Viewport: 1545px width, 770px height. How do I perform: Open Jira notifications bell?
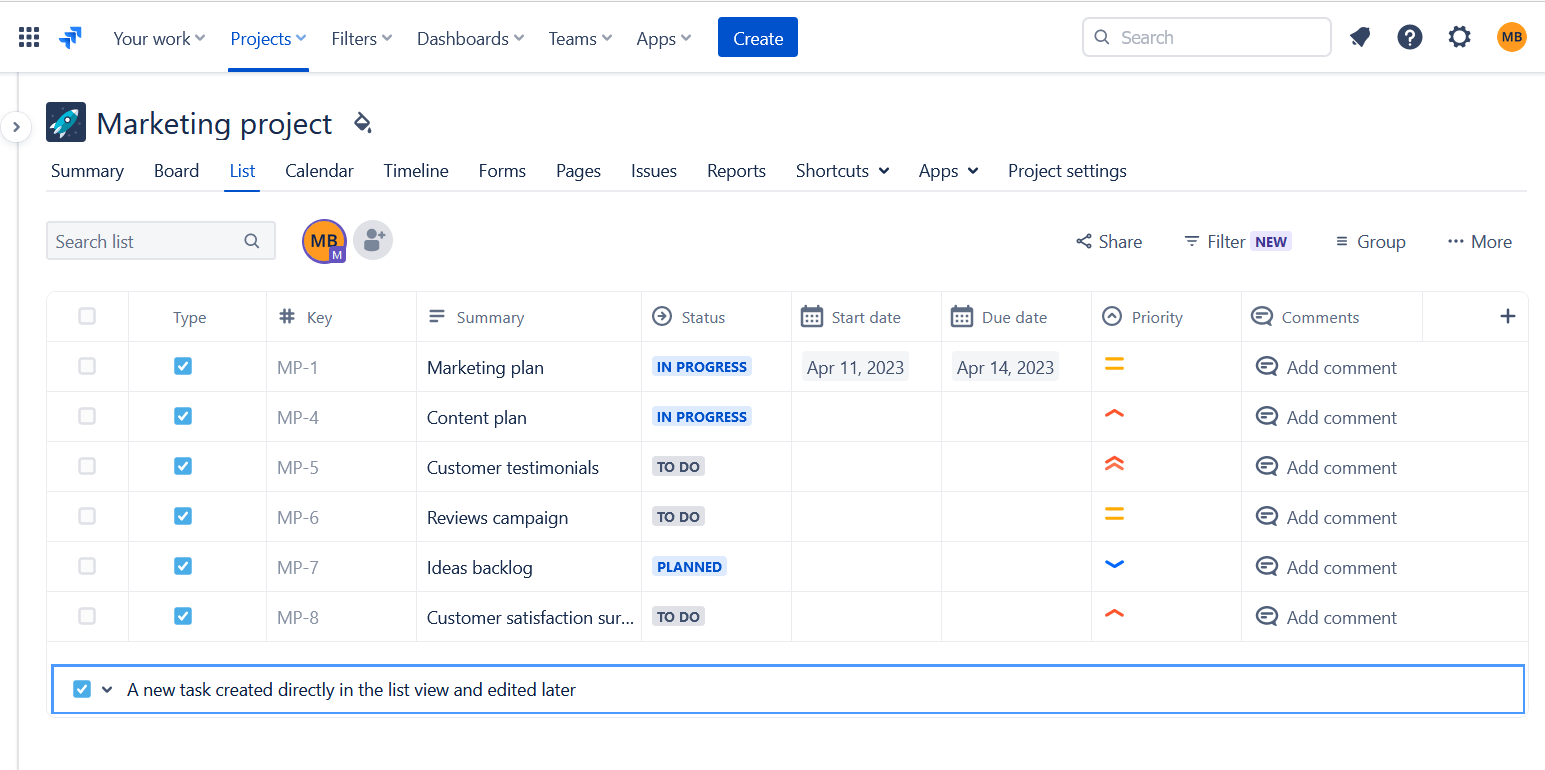[x=1359, y=36]
